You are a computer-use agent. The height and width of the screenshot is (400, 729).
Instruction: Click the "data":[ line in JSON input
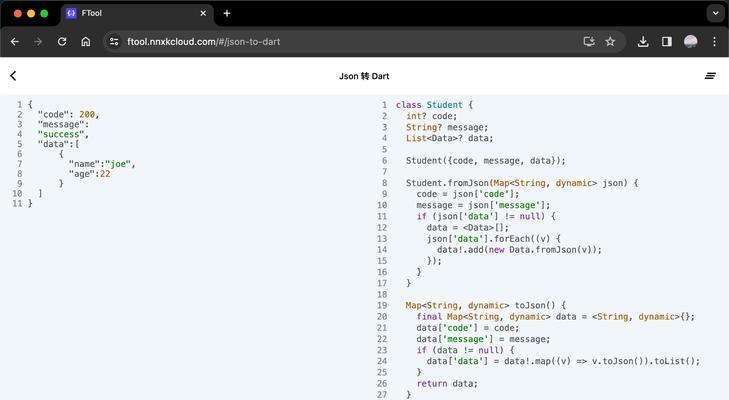pyautogui.click(x=59, y=144)
